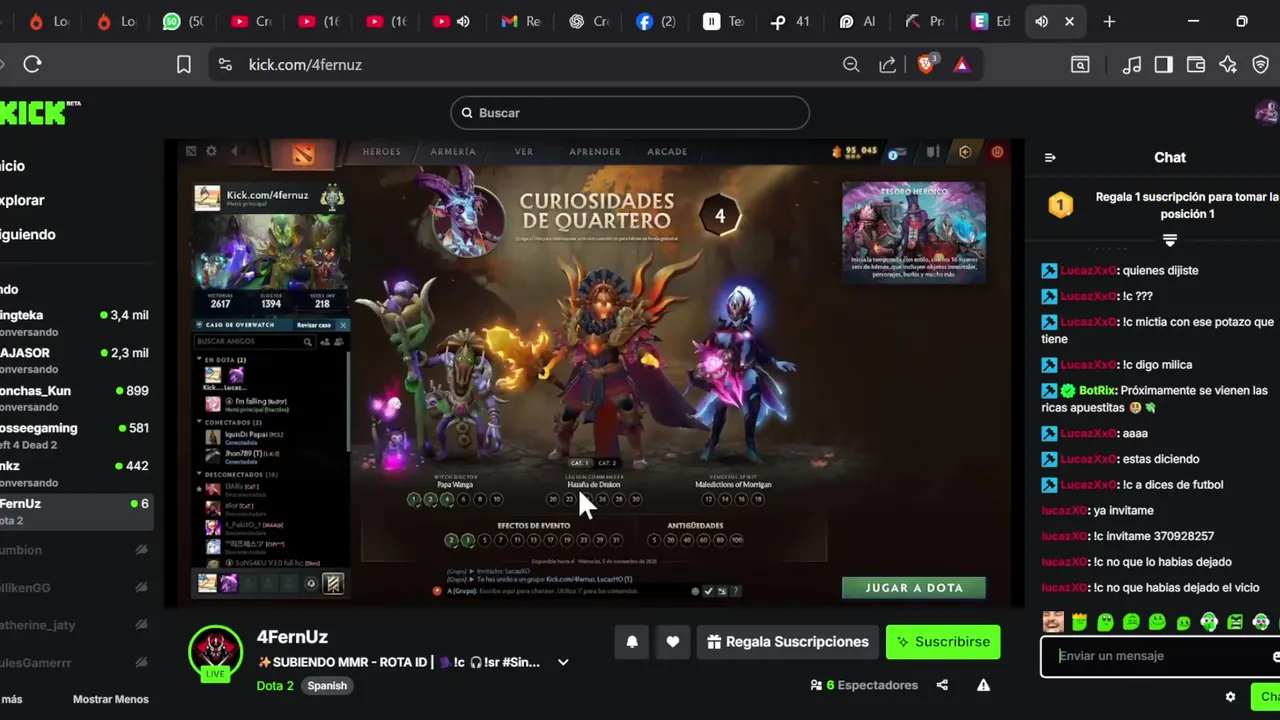Open the channel with 442 viewers
Image resolution: width=1280 pixels, height=720 pixels.
coord(75,473)
